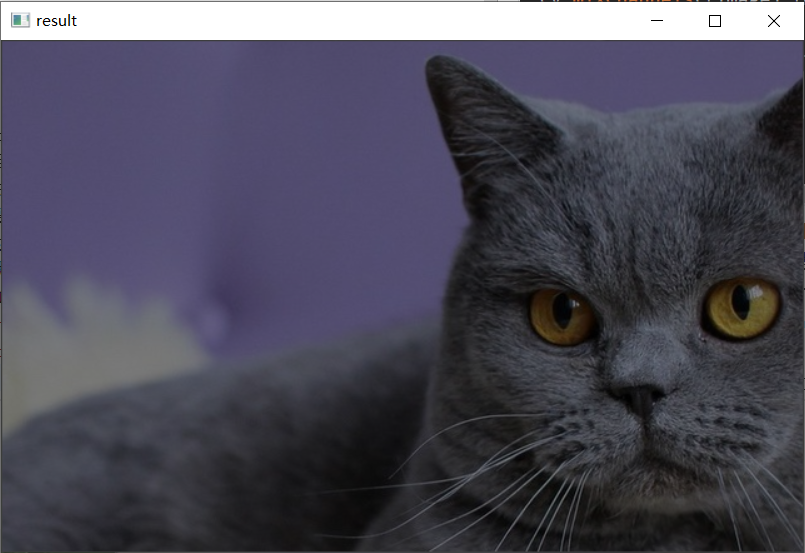The width and height of the screenshot is (805, 553).
Task: Close the result window
Action: [773, 20]
